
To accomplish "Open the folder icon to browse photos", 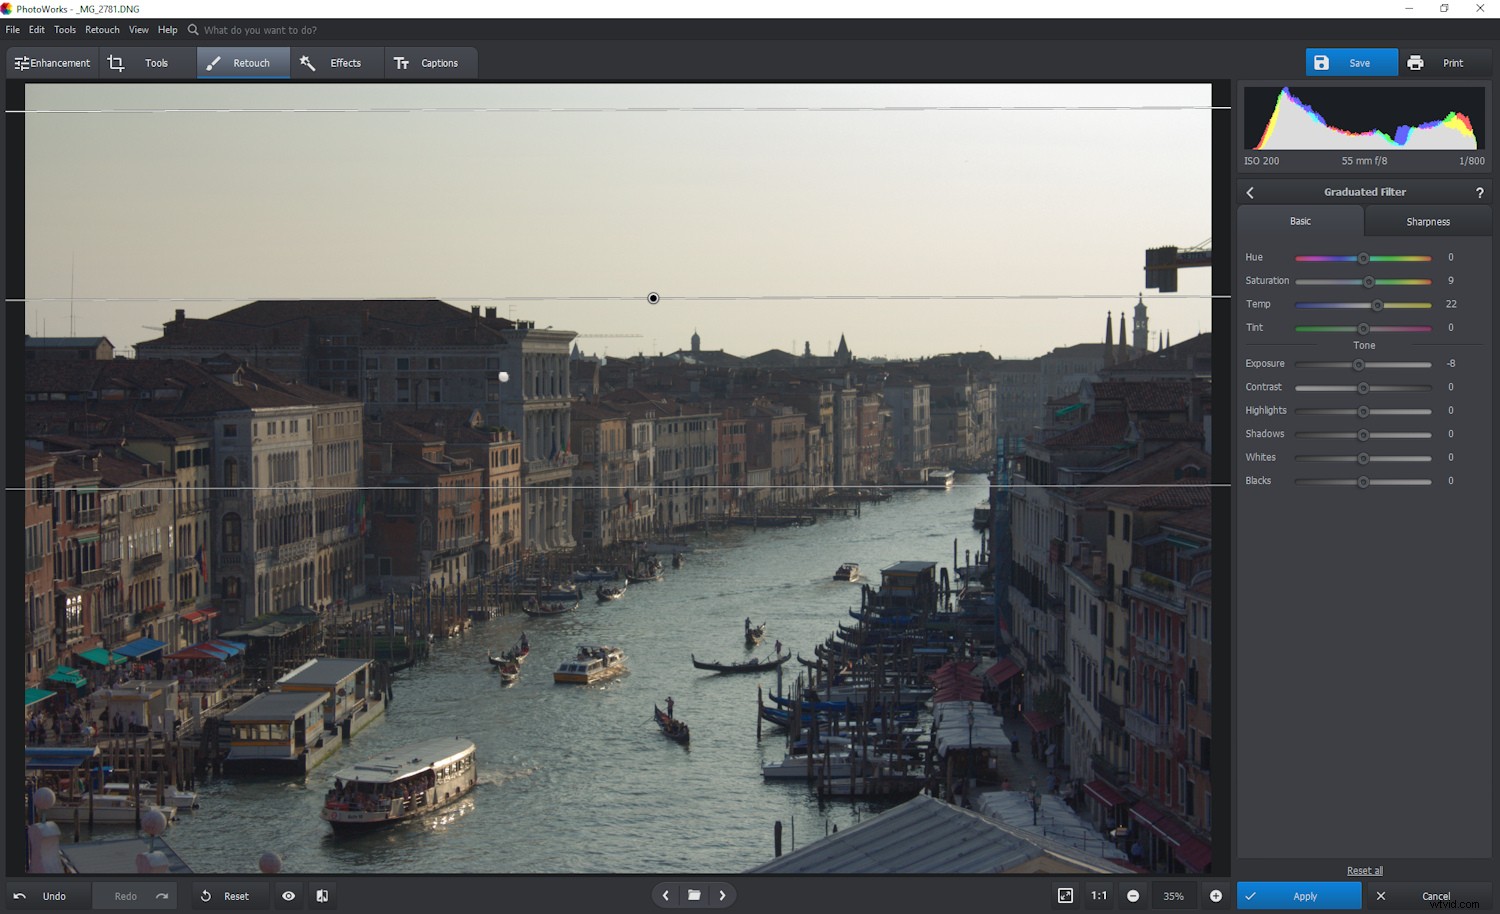I will (694, 895).
